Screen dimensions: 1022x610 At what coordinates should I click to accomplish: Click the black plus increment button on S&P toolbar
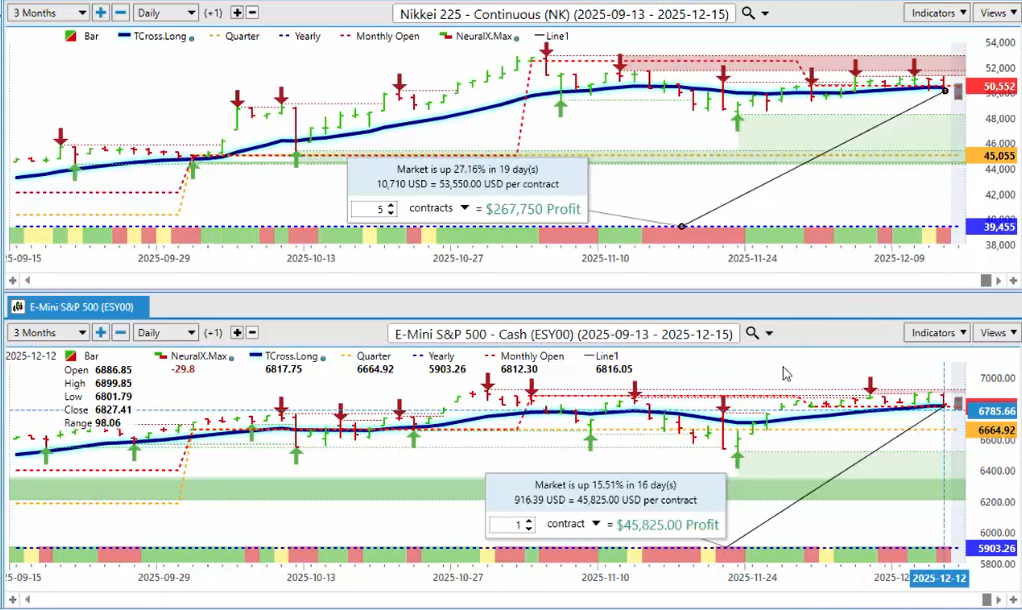coord(237,333)
